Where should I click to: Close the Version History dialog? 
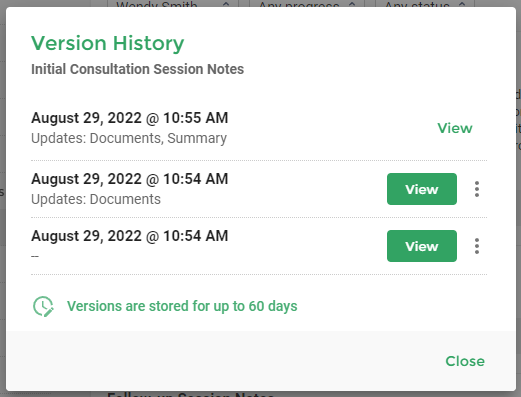point(465,361)
